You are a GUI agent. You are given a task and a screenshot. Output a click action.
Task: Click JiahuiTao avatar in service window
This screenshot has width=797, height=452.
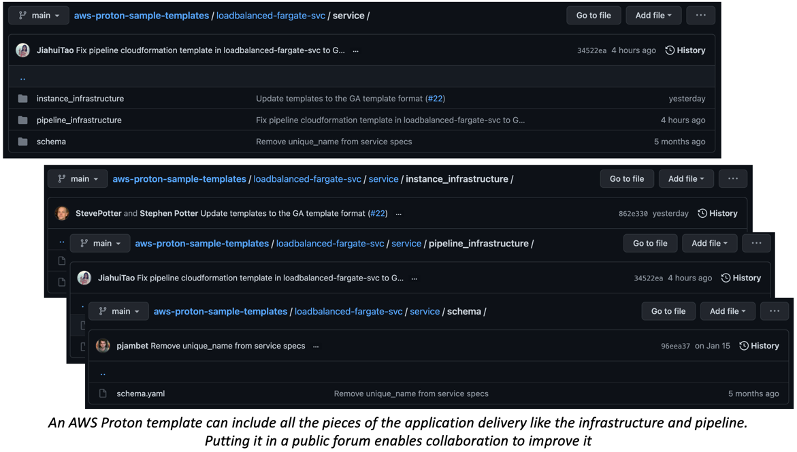click(x=23, y=50)
